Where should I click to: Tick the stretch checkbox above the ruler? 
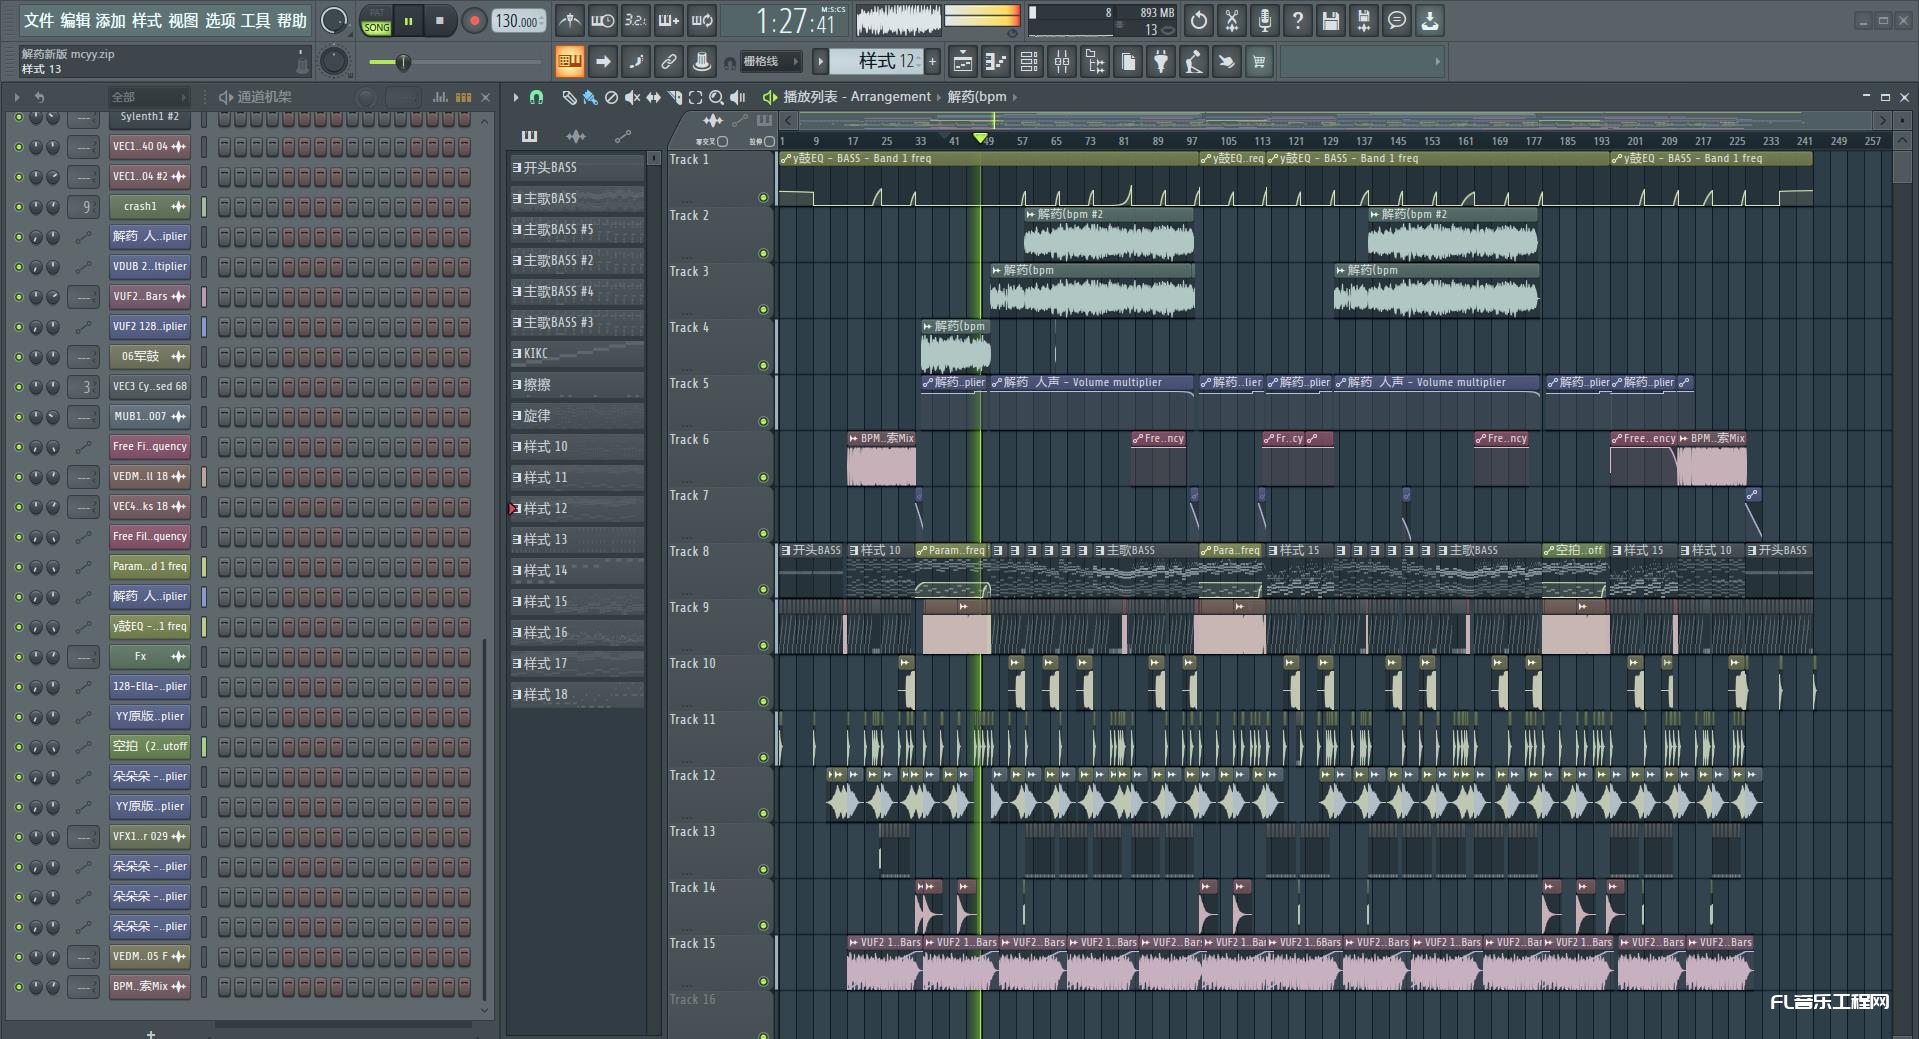[769, 141]
